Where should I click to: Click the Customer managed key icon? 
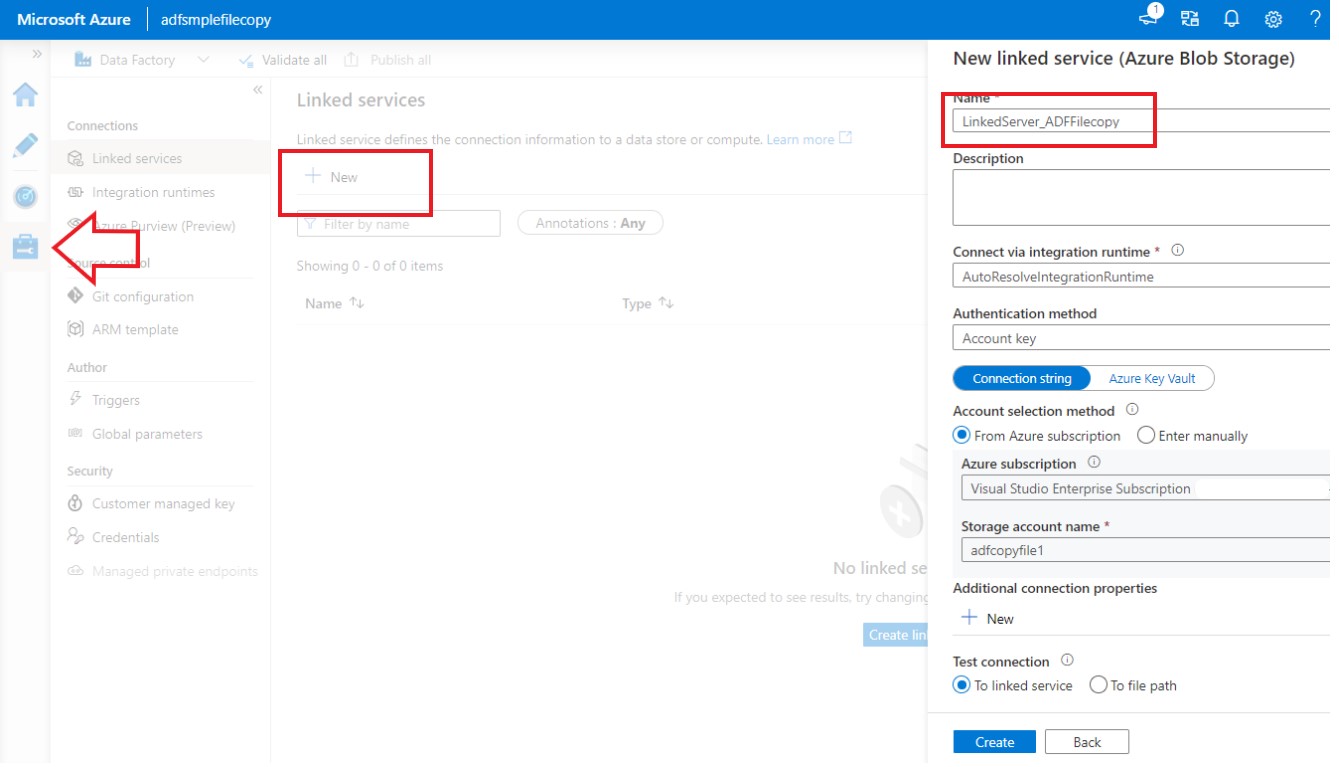tap(75, 503)
